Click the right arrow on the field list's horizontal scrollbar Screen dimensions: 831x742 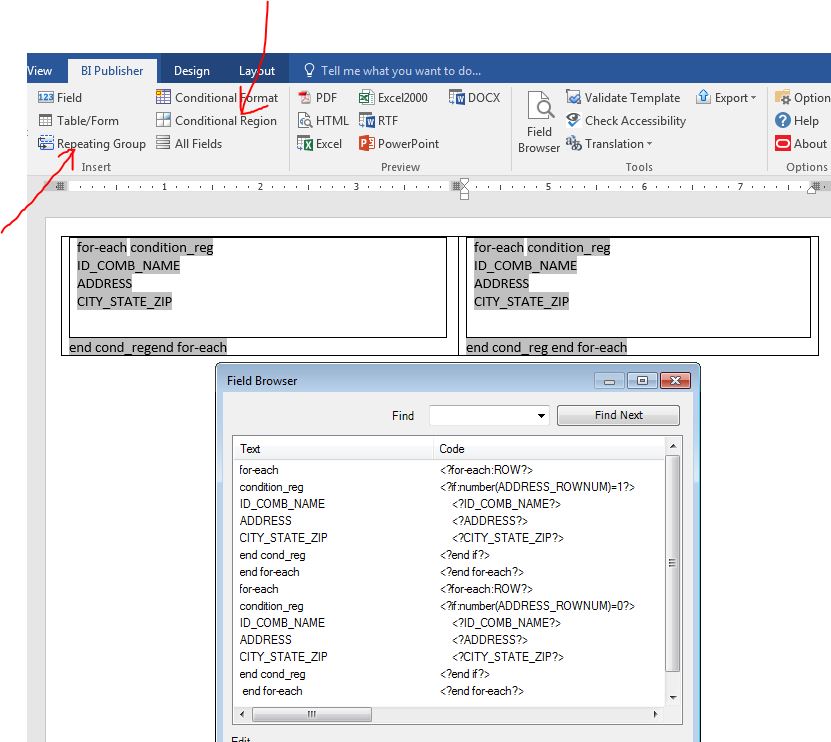tap(656, 714)
